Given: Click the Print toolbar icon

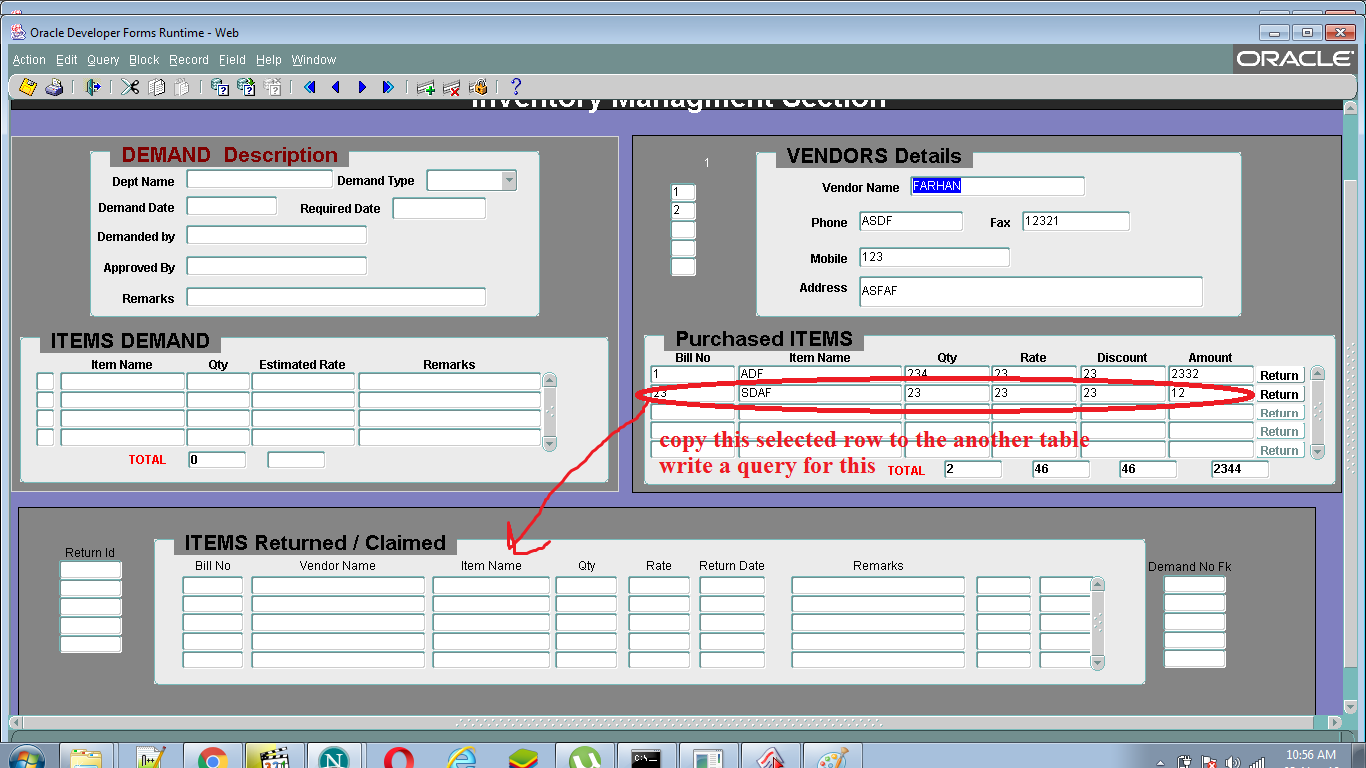Looking at the screenshot, I should pyautogui.click(x=54, y=87).
